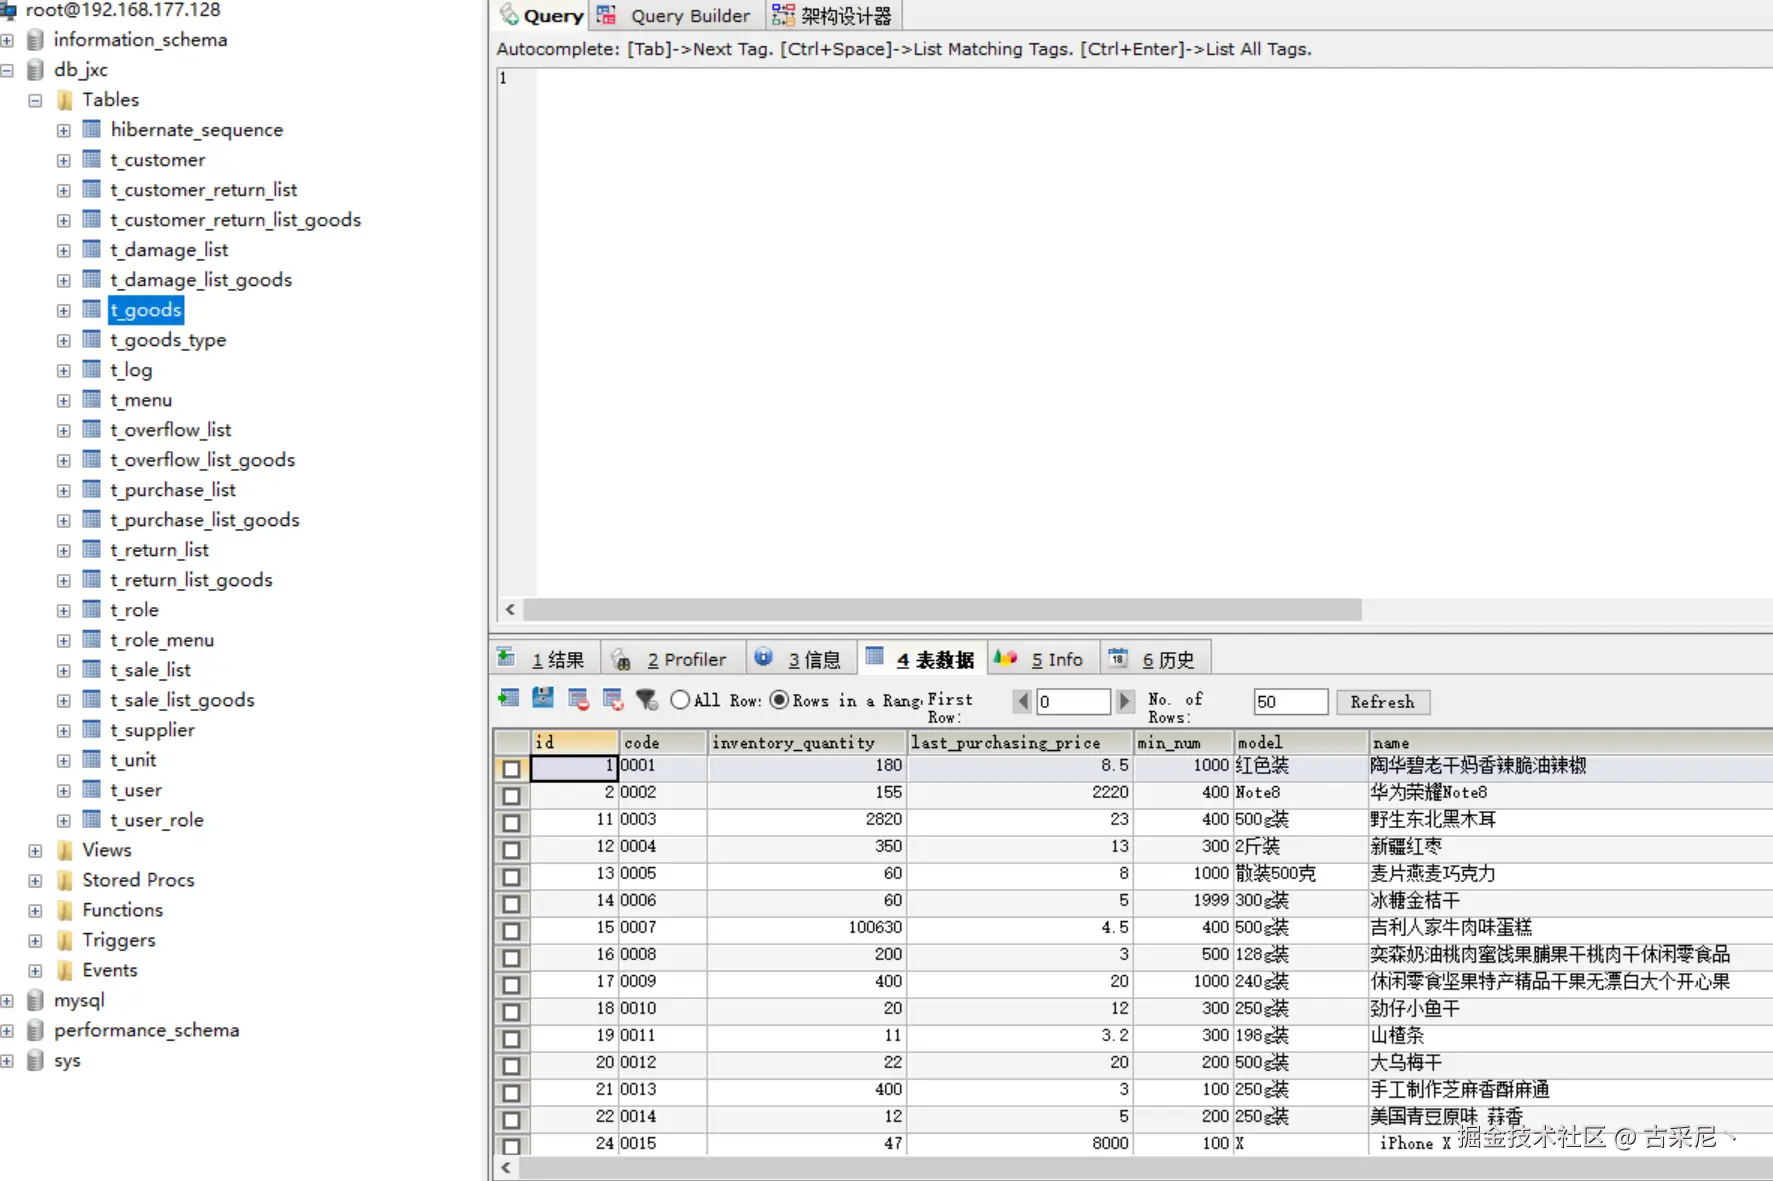Check the row checkbox for code 0010
This screenshot has width=1773, height=1181.
tap(511, 1011)
